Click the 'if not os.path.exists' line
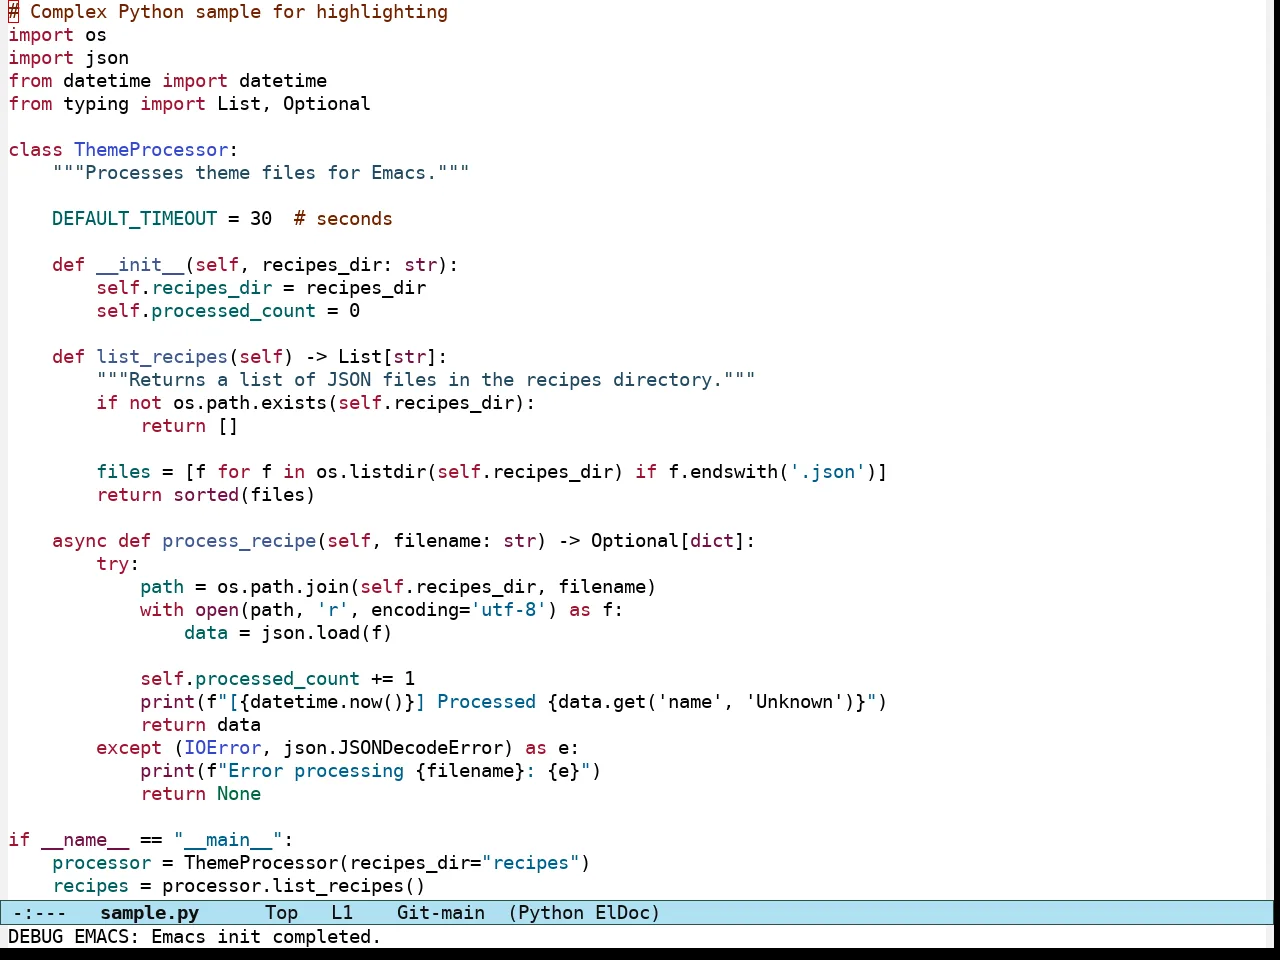The height and width of the screenshot is (960, 1280). coord(316,403)
